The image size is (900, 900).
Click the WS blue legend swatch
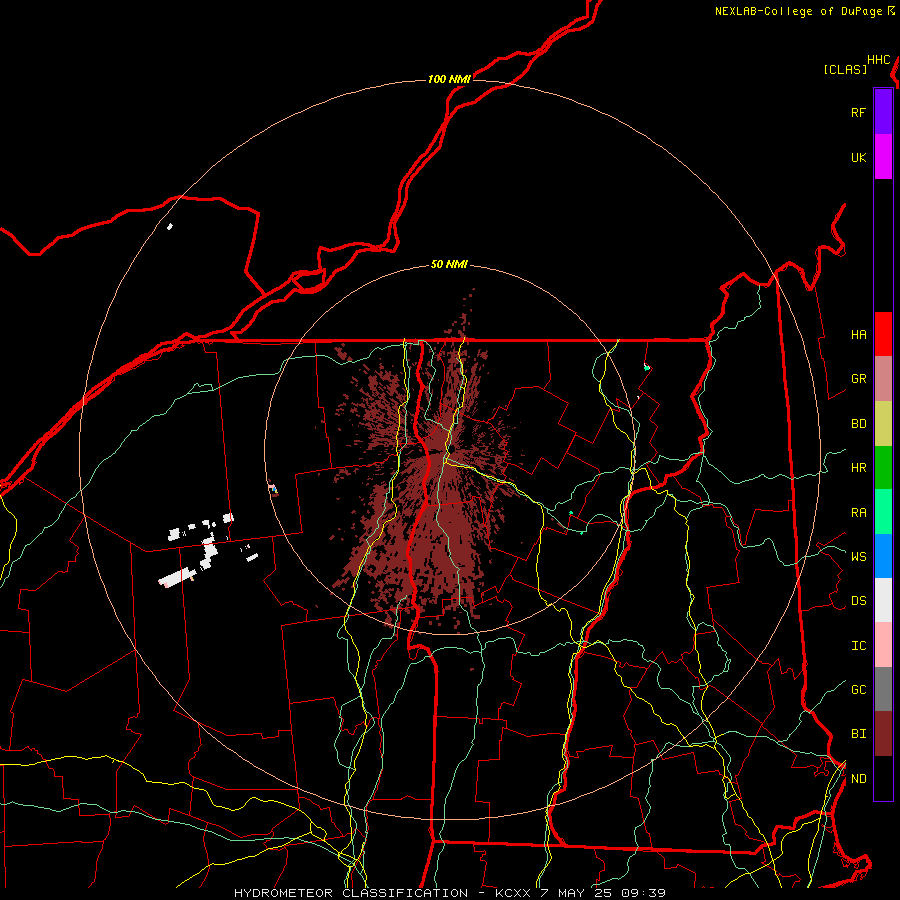tap(883, 556)
